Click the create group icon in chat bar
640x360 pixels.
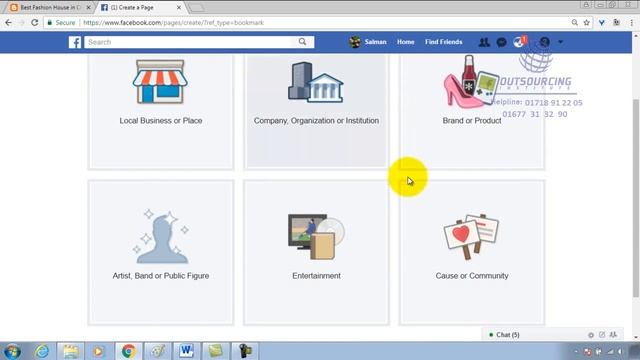613,335
